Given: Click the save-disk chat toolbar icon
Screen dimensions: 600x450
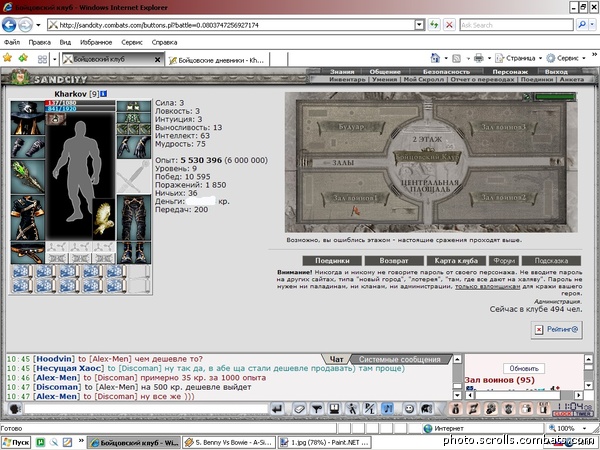Looking at the screenshot, I should [x=334, y=409].
